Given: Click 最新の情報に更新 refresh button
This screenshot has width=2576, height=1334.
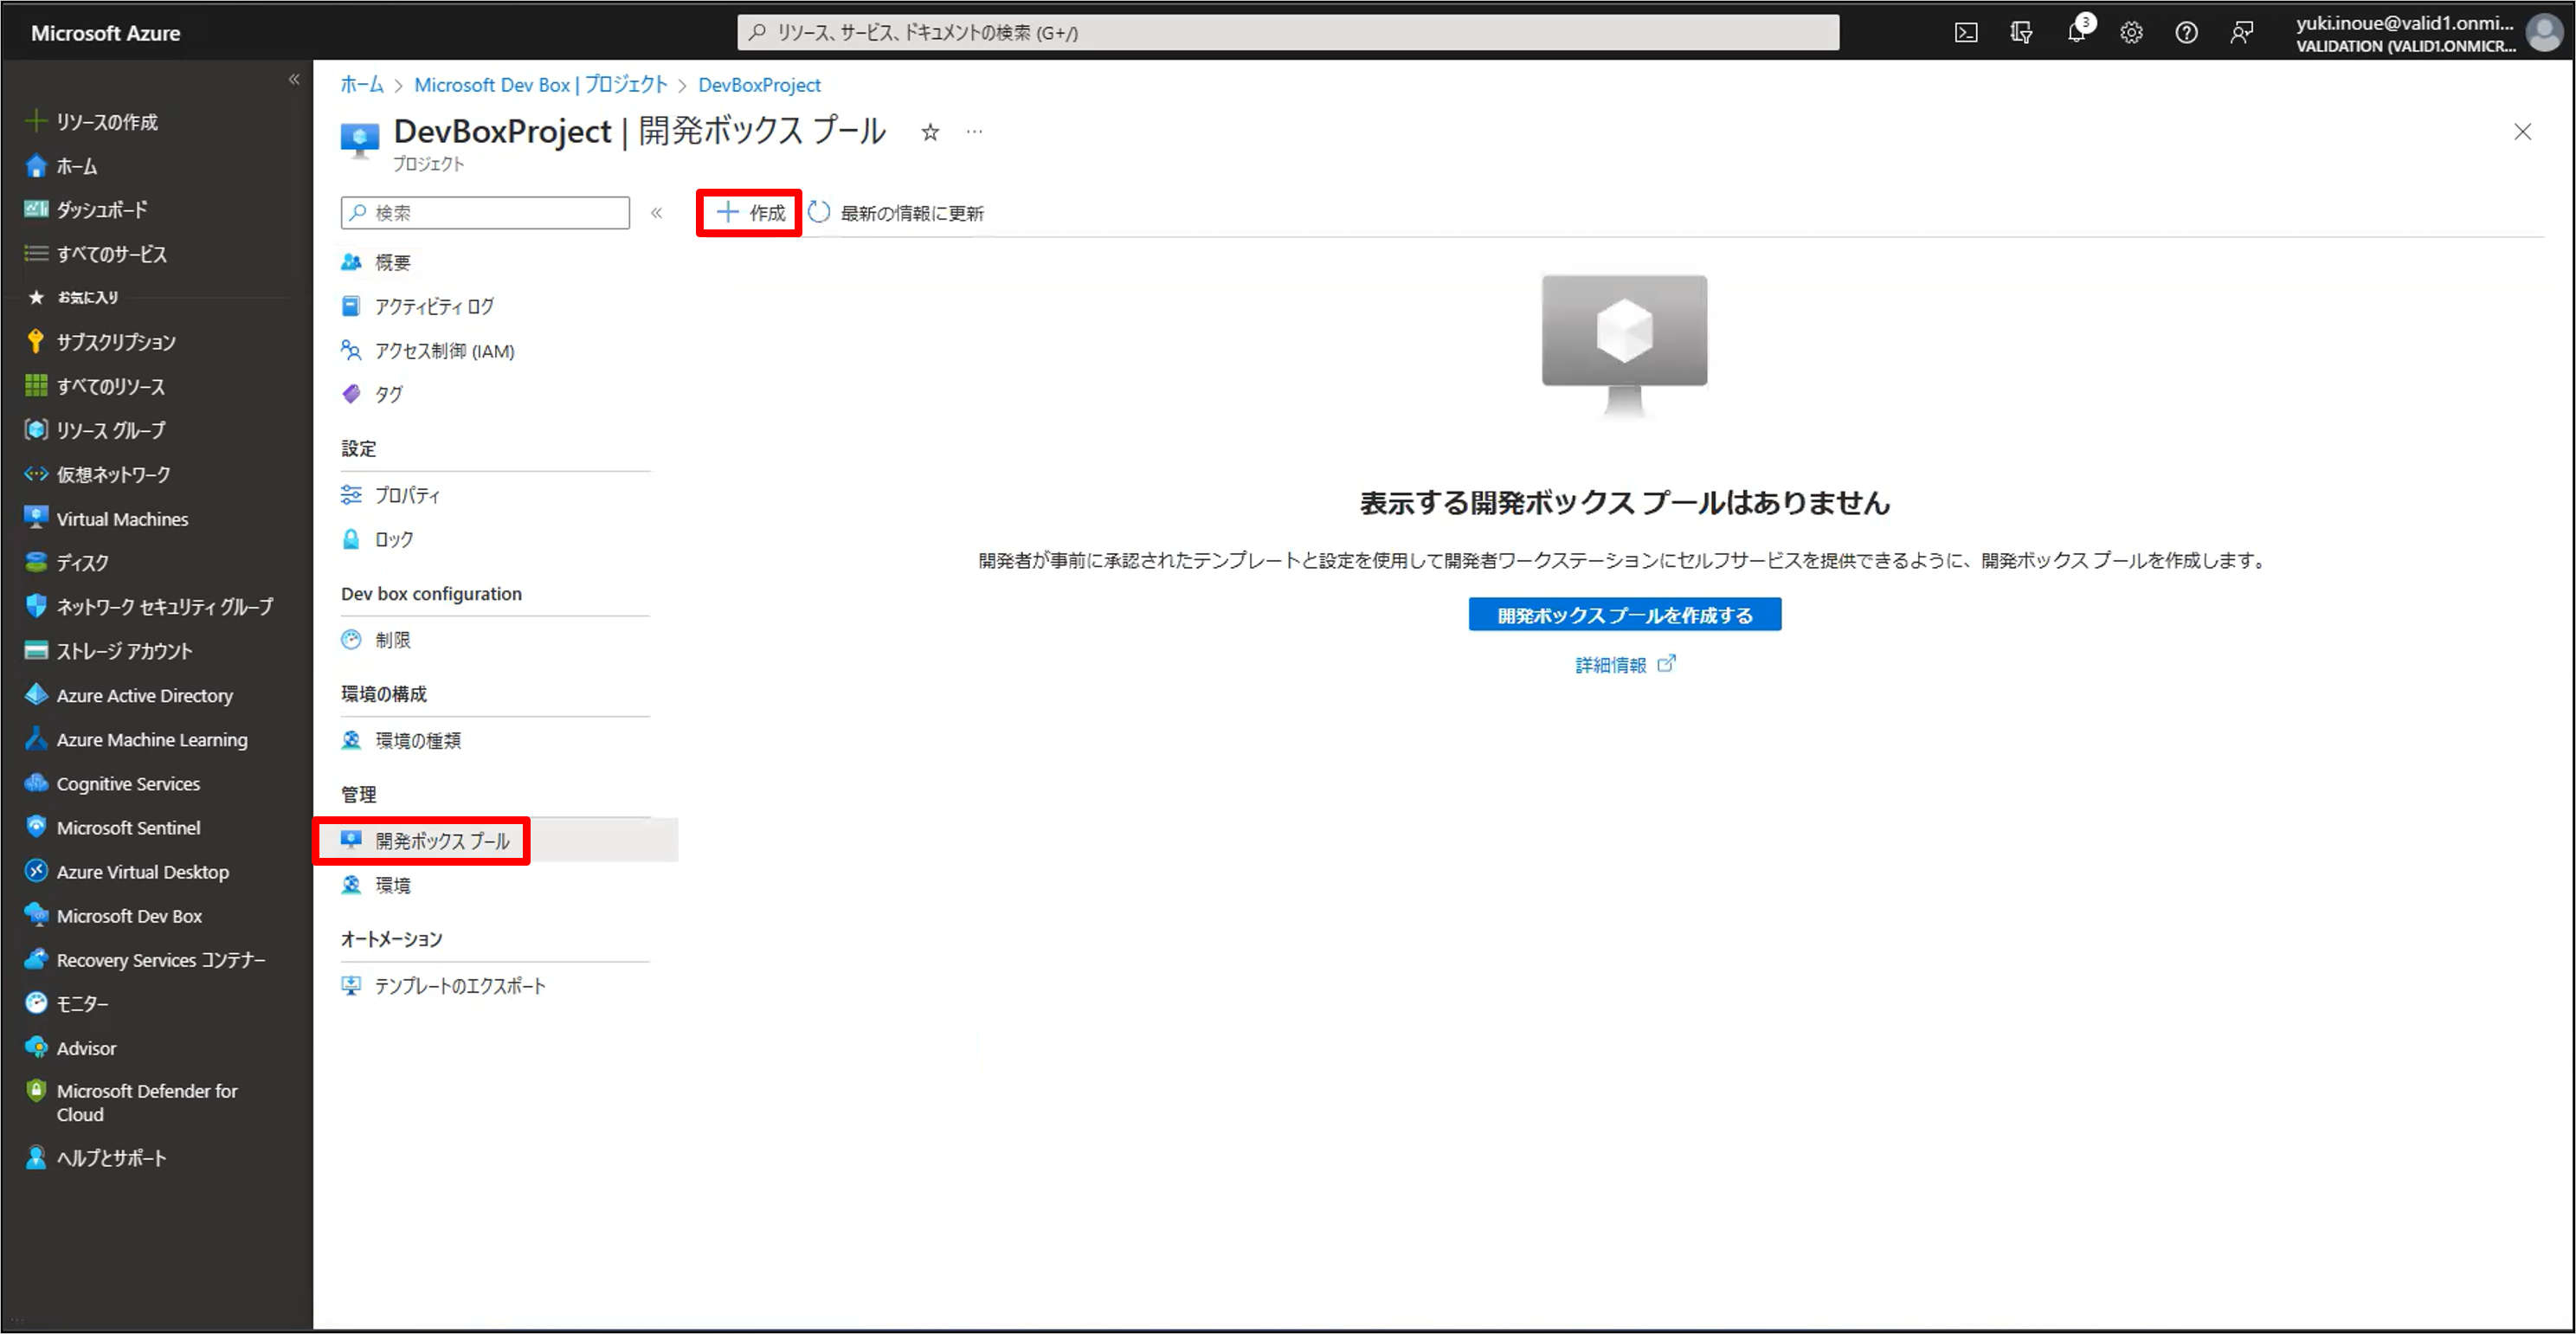Looking at the screenshot, I should point(896,213).
